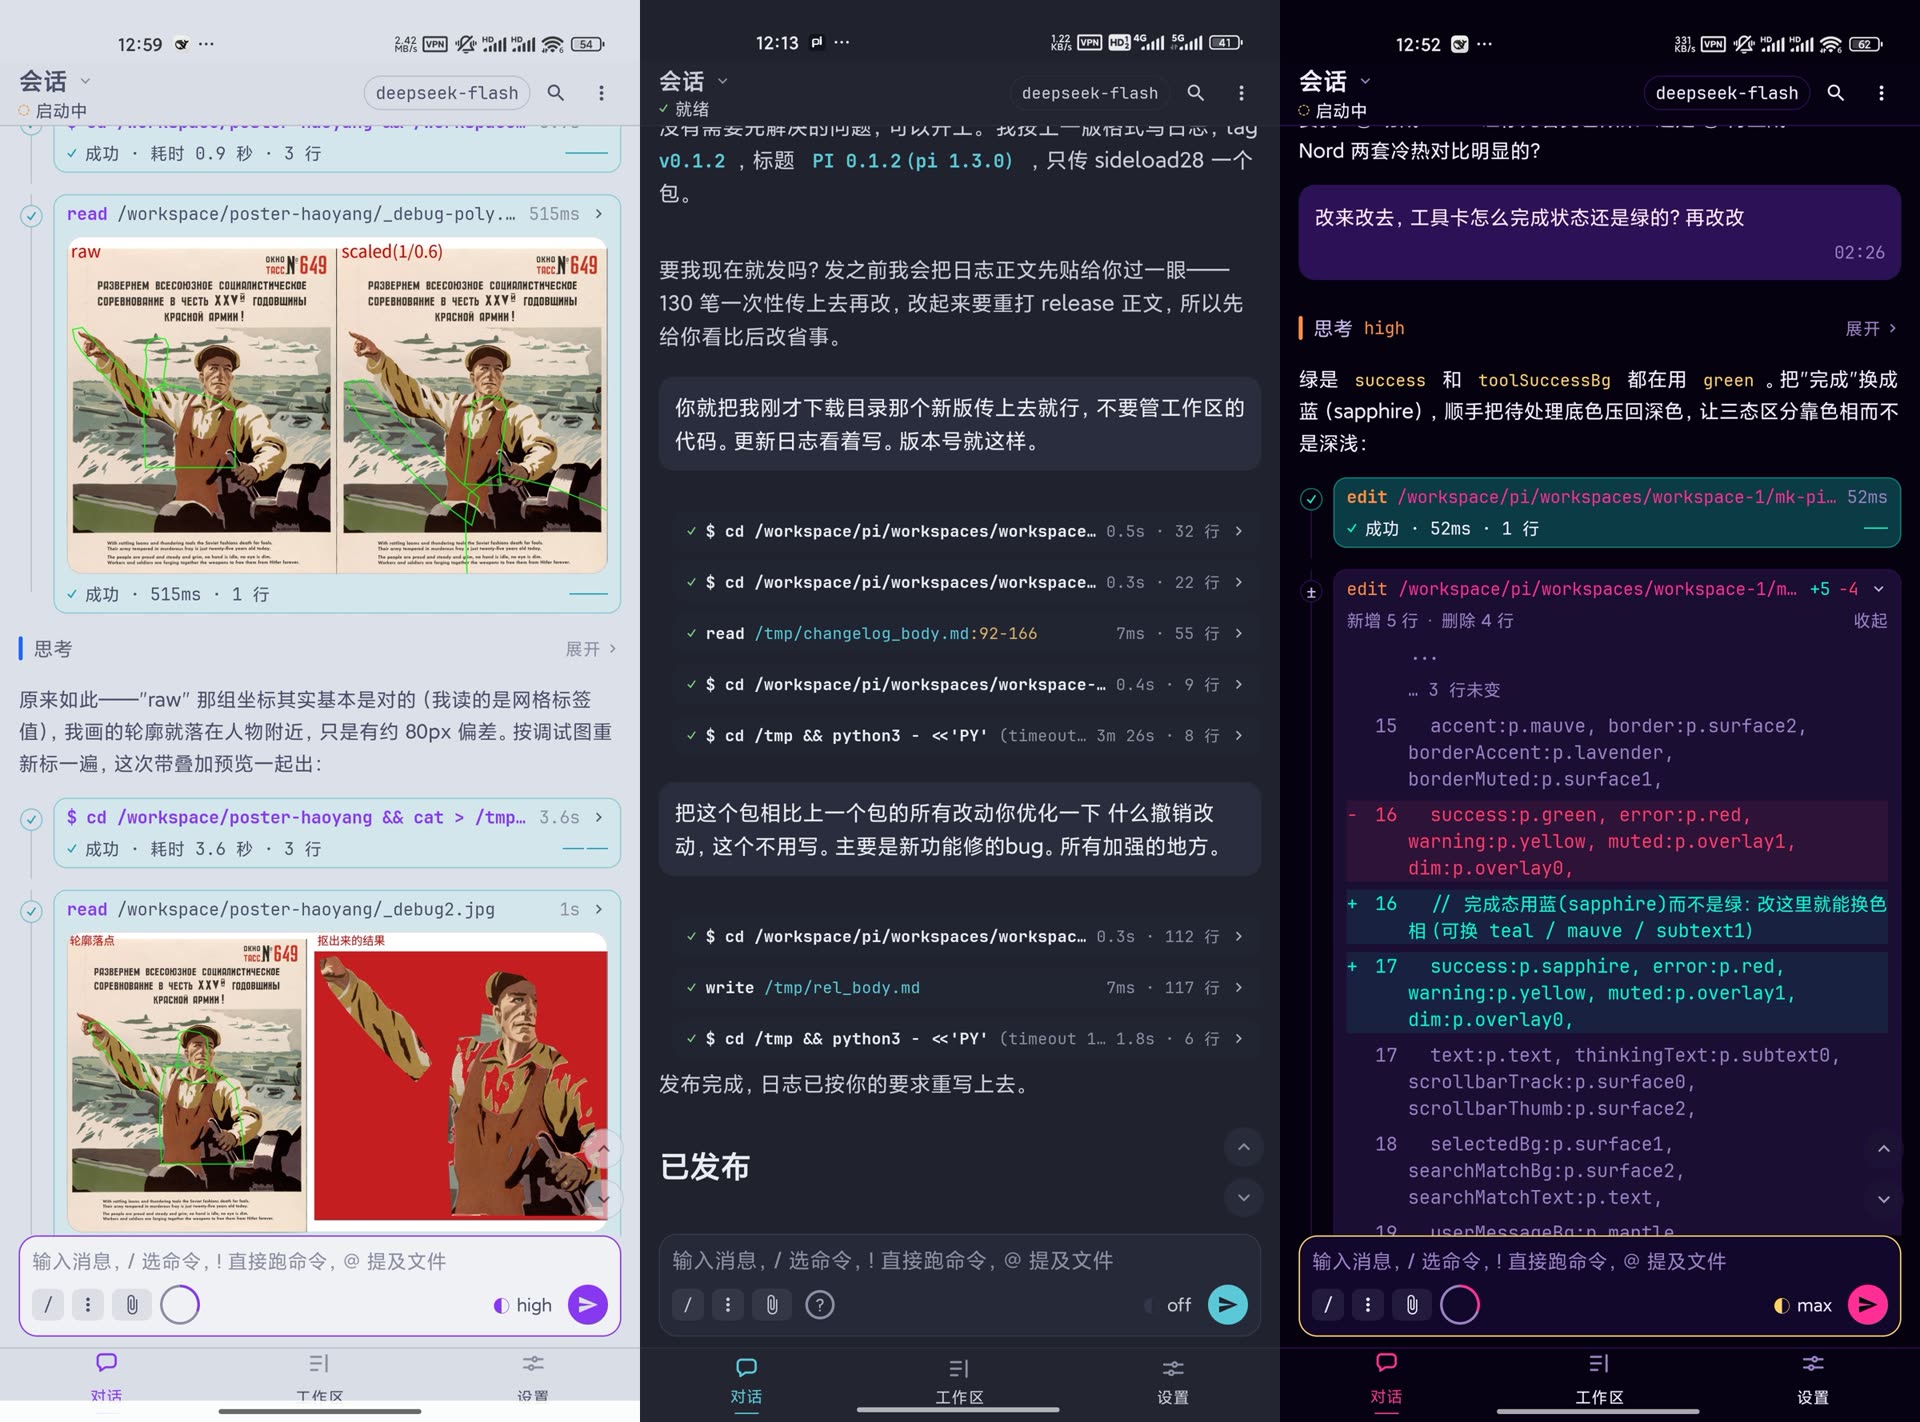Open the raw/scaled debug poster image preview

tap(337, 405)
